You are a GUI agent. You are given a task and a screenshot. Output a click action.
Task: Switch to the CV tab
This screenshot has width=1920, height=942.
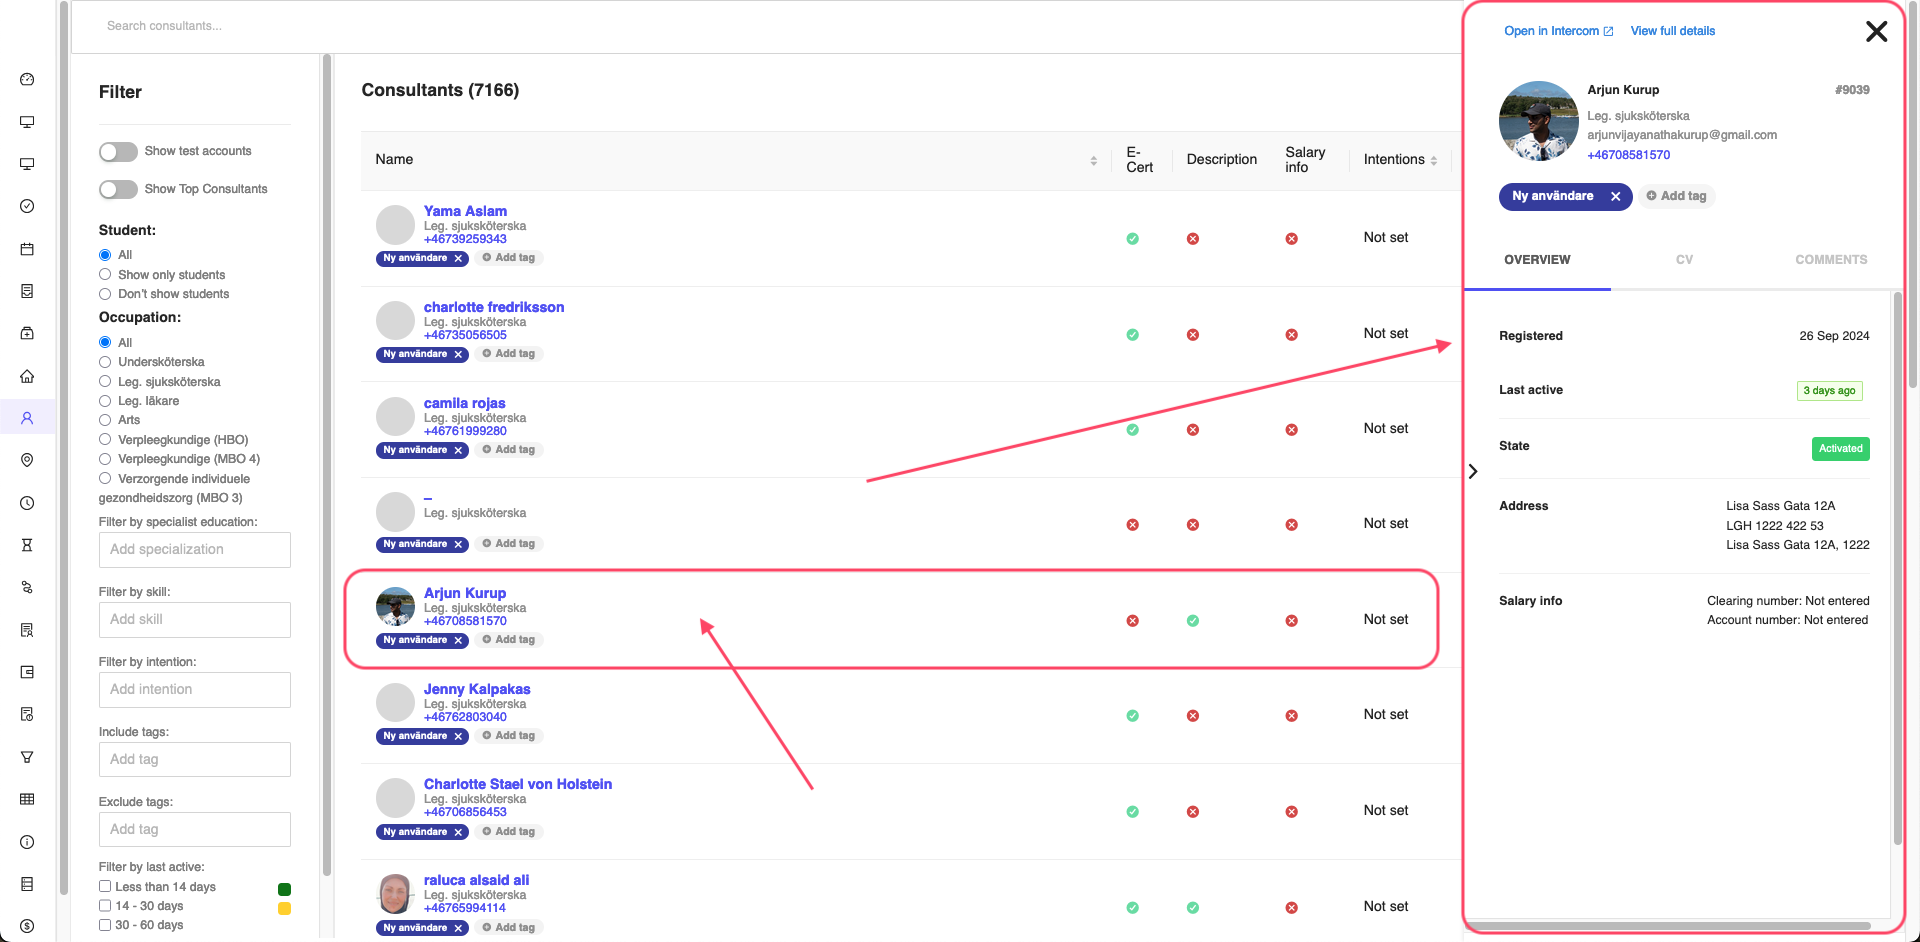[1684, 260]
